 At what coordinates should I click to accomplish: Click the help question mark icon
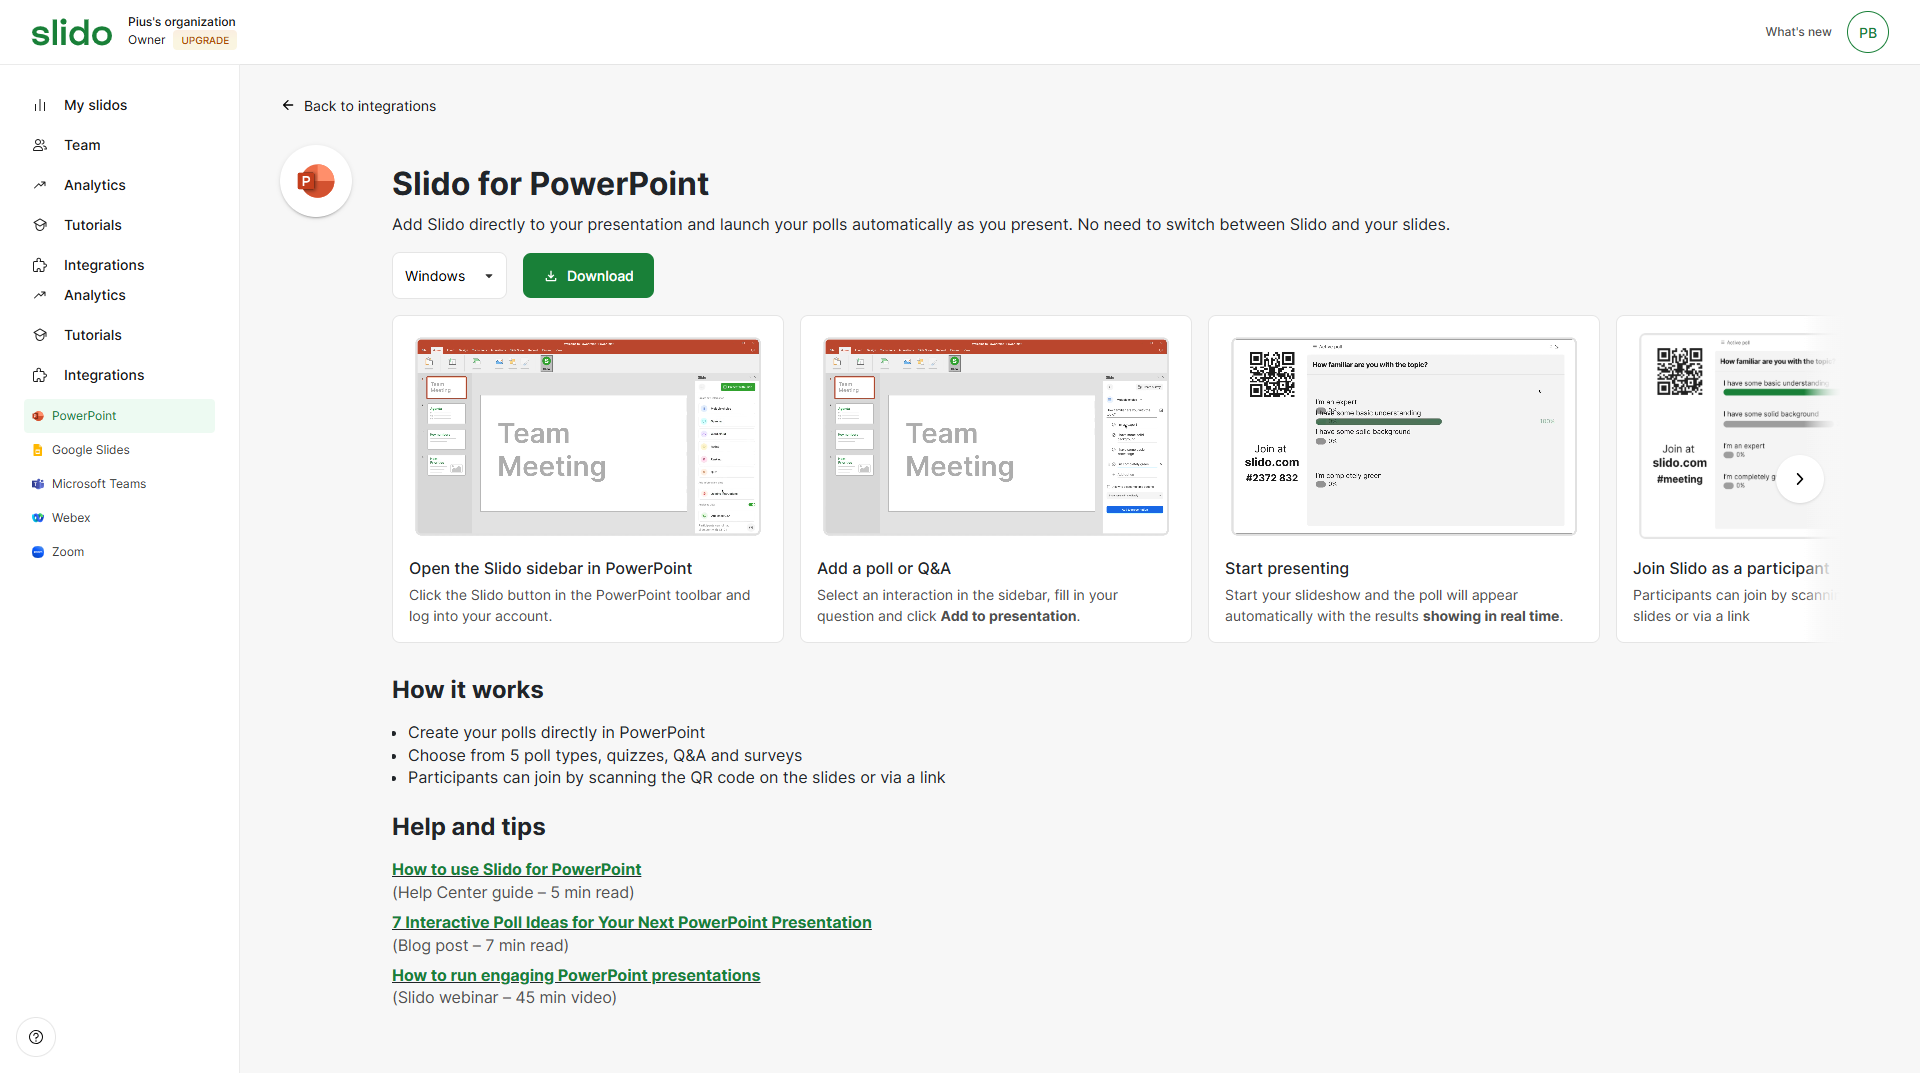click(36, 1037)
